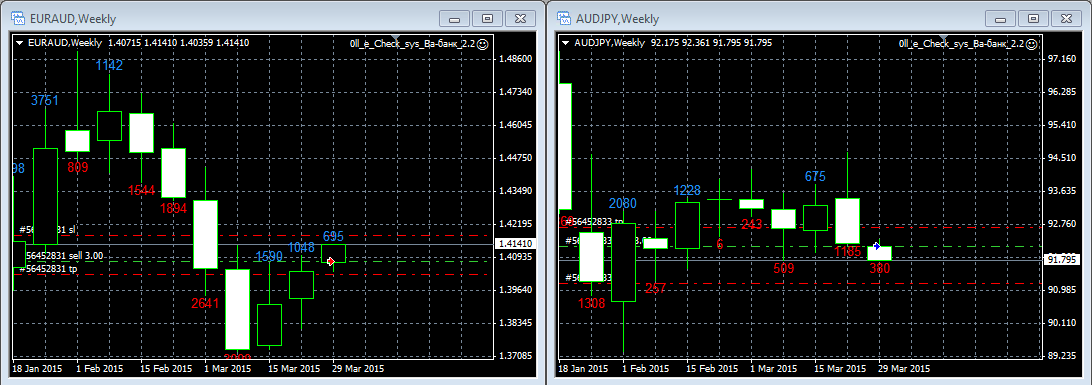Click the 97.160 price on AUDJPY scale

1062,59
